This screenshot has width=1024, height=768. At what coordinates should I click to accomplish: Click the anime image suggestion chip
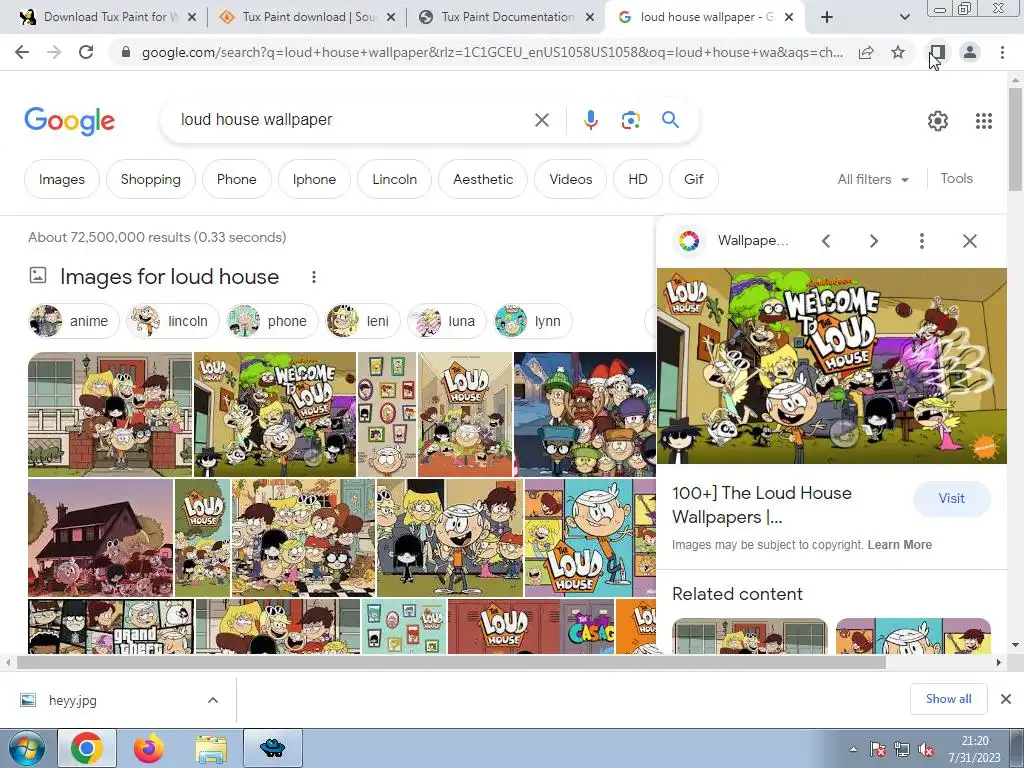click(74, 321)
